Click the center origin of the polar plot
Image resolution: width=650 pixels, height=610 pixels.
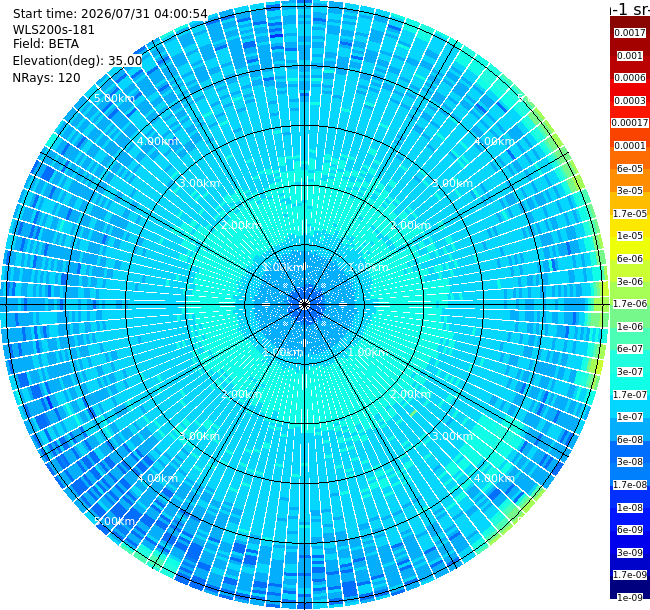305,305
